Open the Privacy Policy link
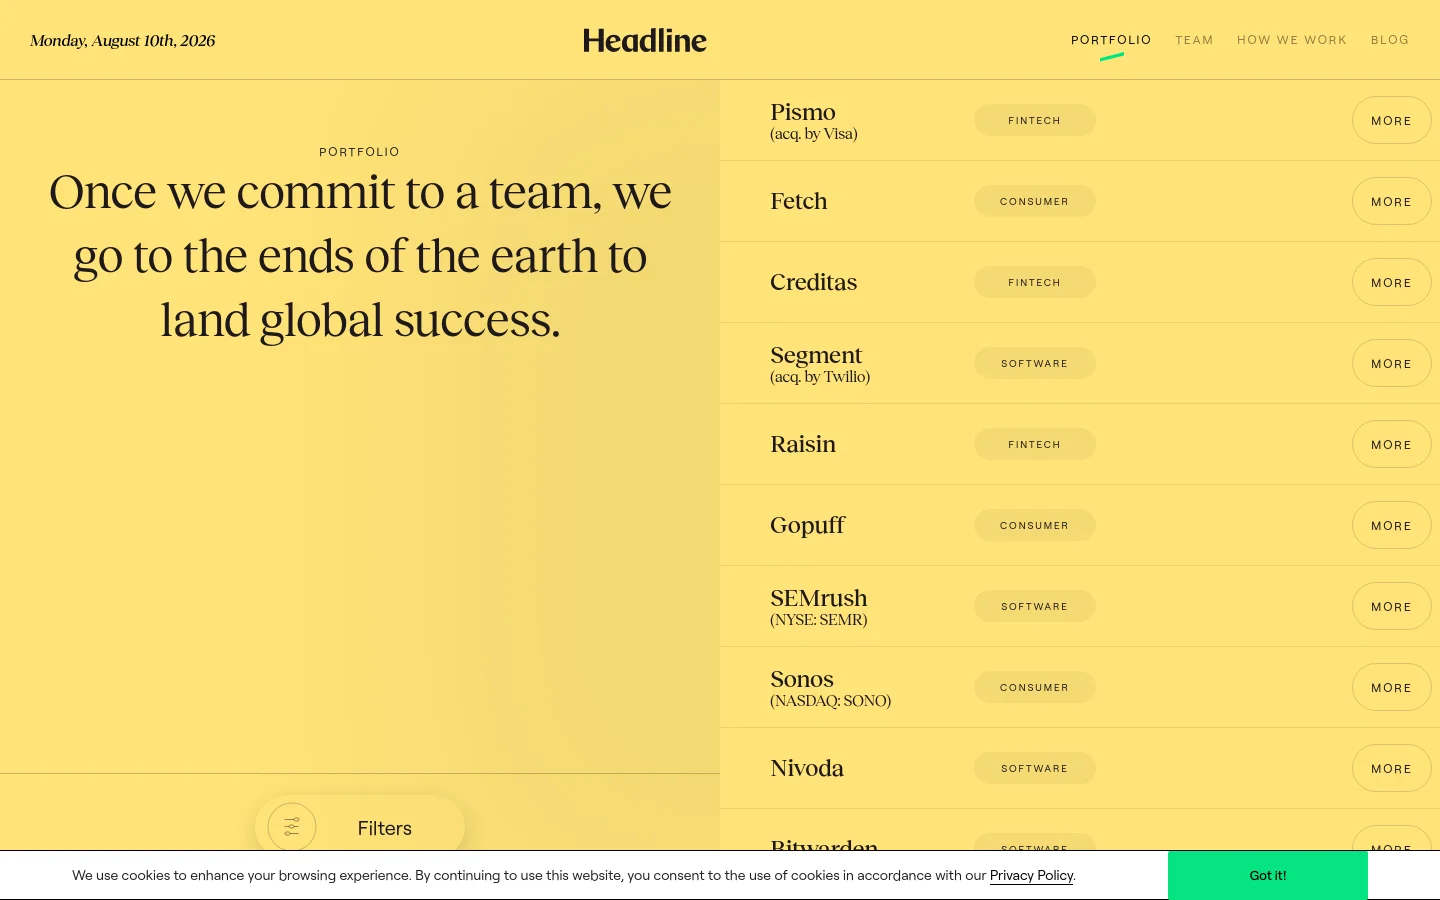The image size is (1440, 900). pyautogui.click(x=1031, y=875)
